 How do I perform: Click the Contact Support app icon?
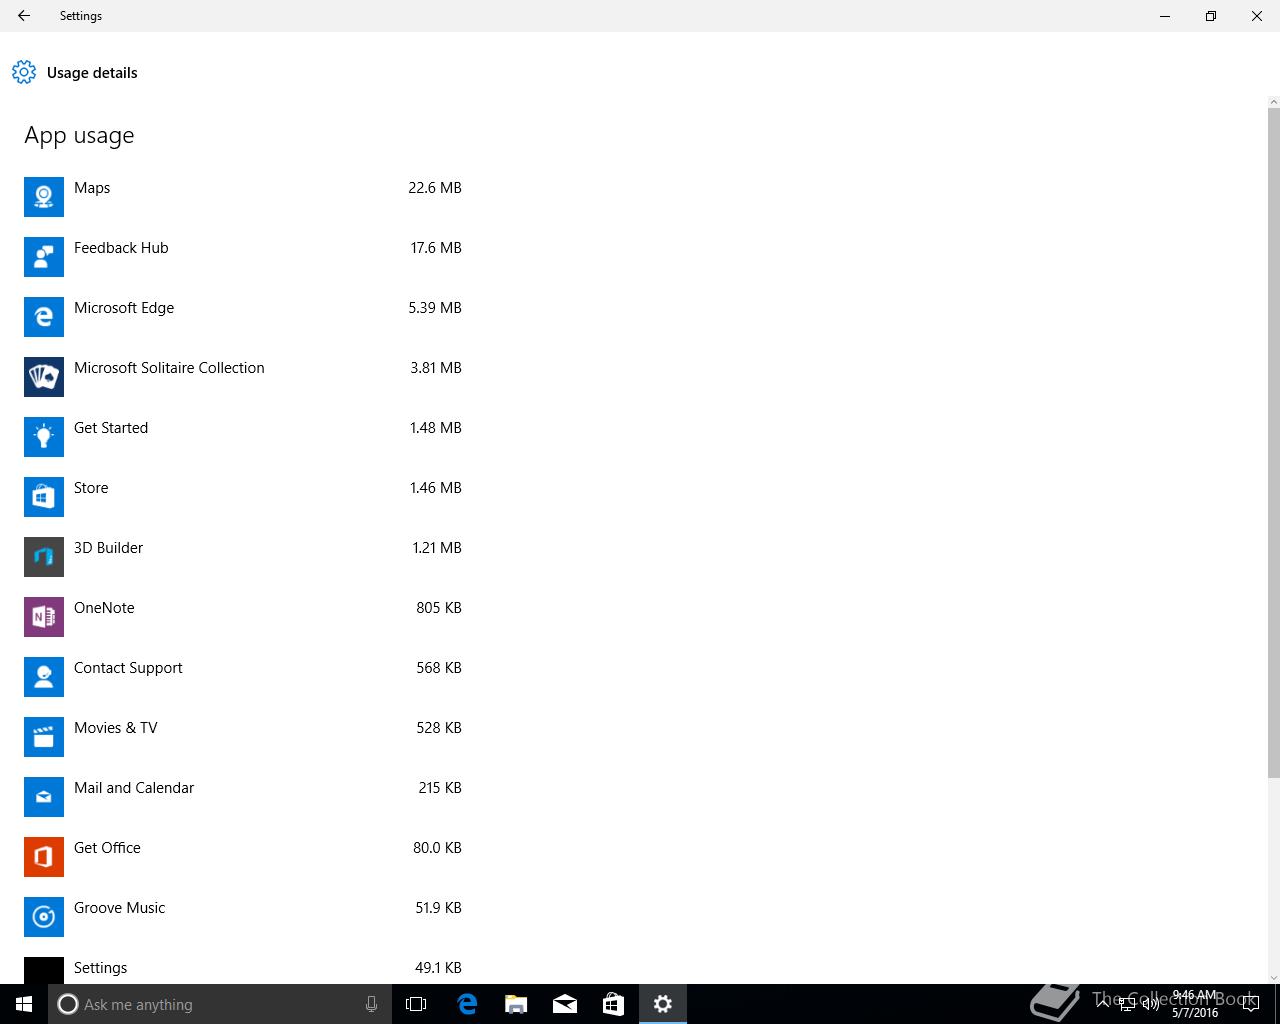(x=44, y=677)
